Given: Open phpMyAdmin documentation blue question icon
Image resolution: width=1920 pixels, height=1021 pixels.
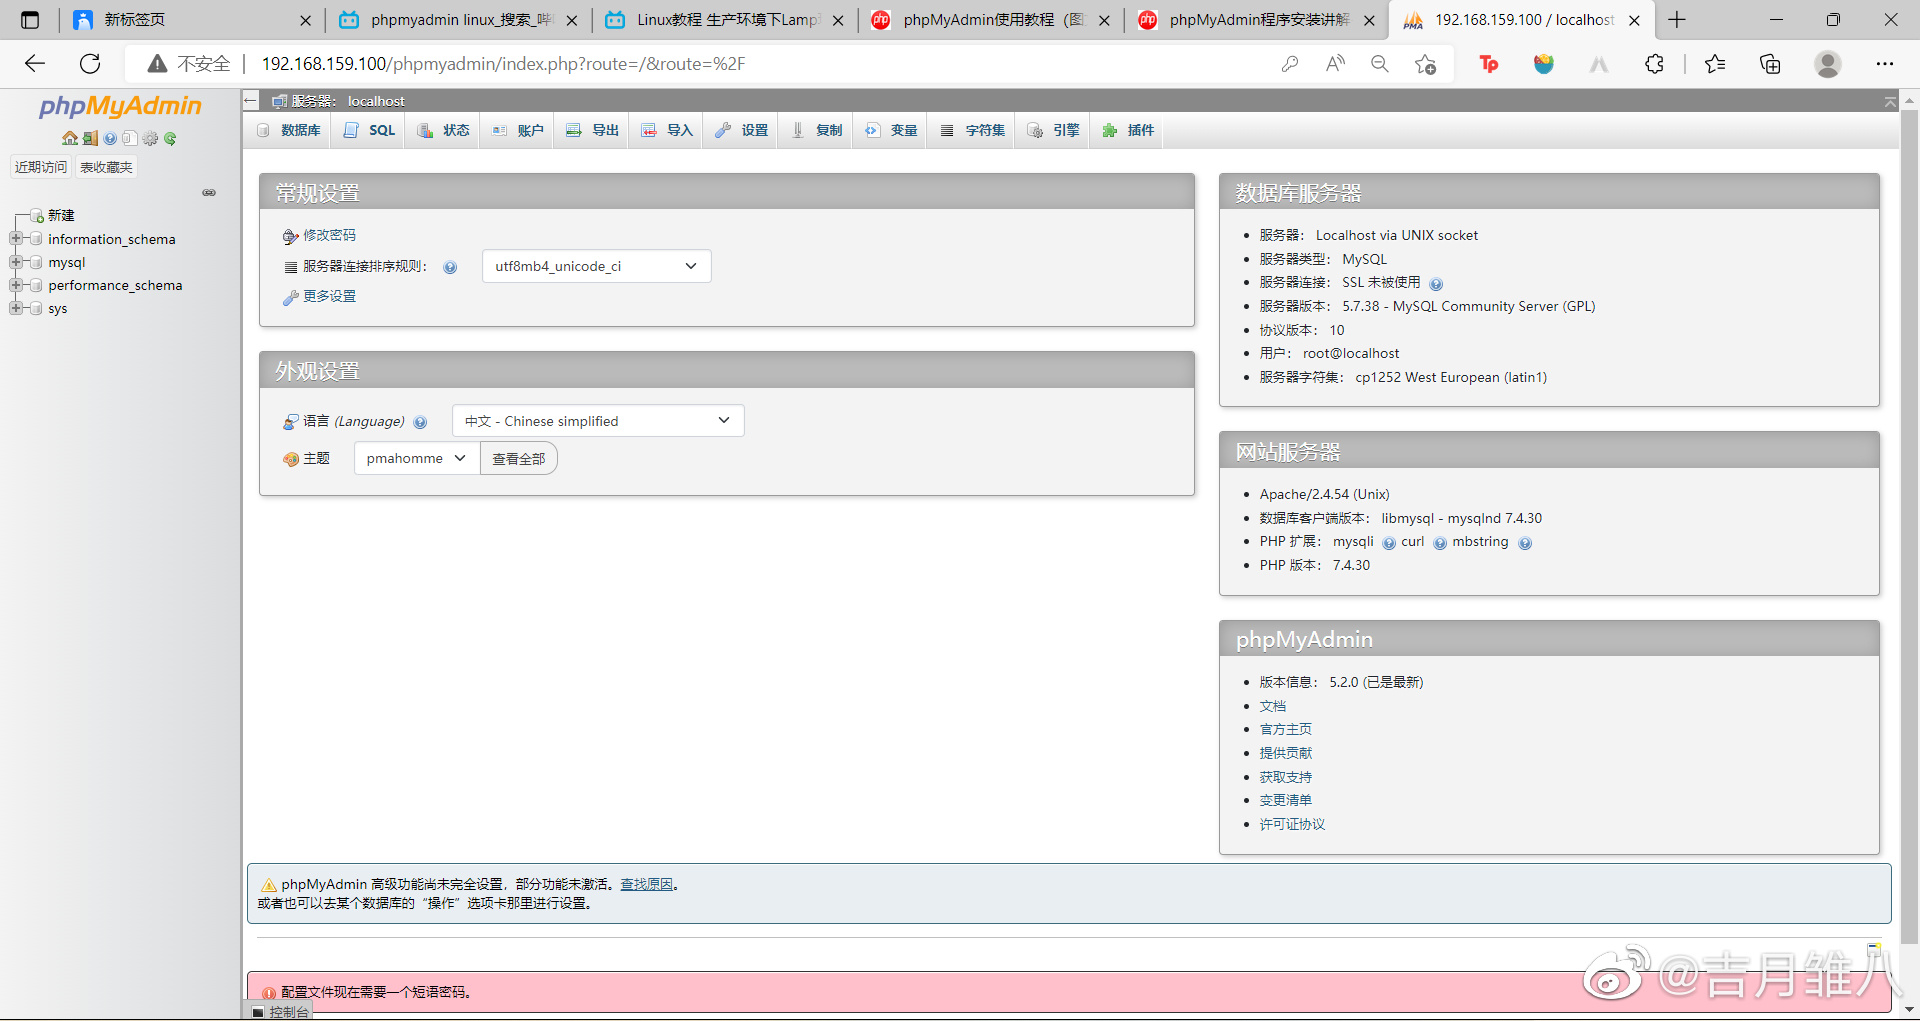Looking at the screenshot, I should 110,139.
